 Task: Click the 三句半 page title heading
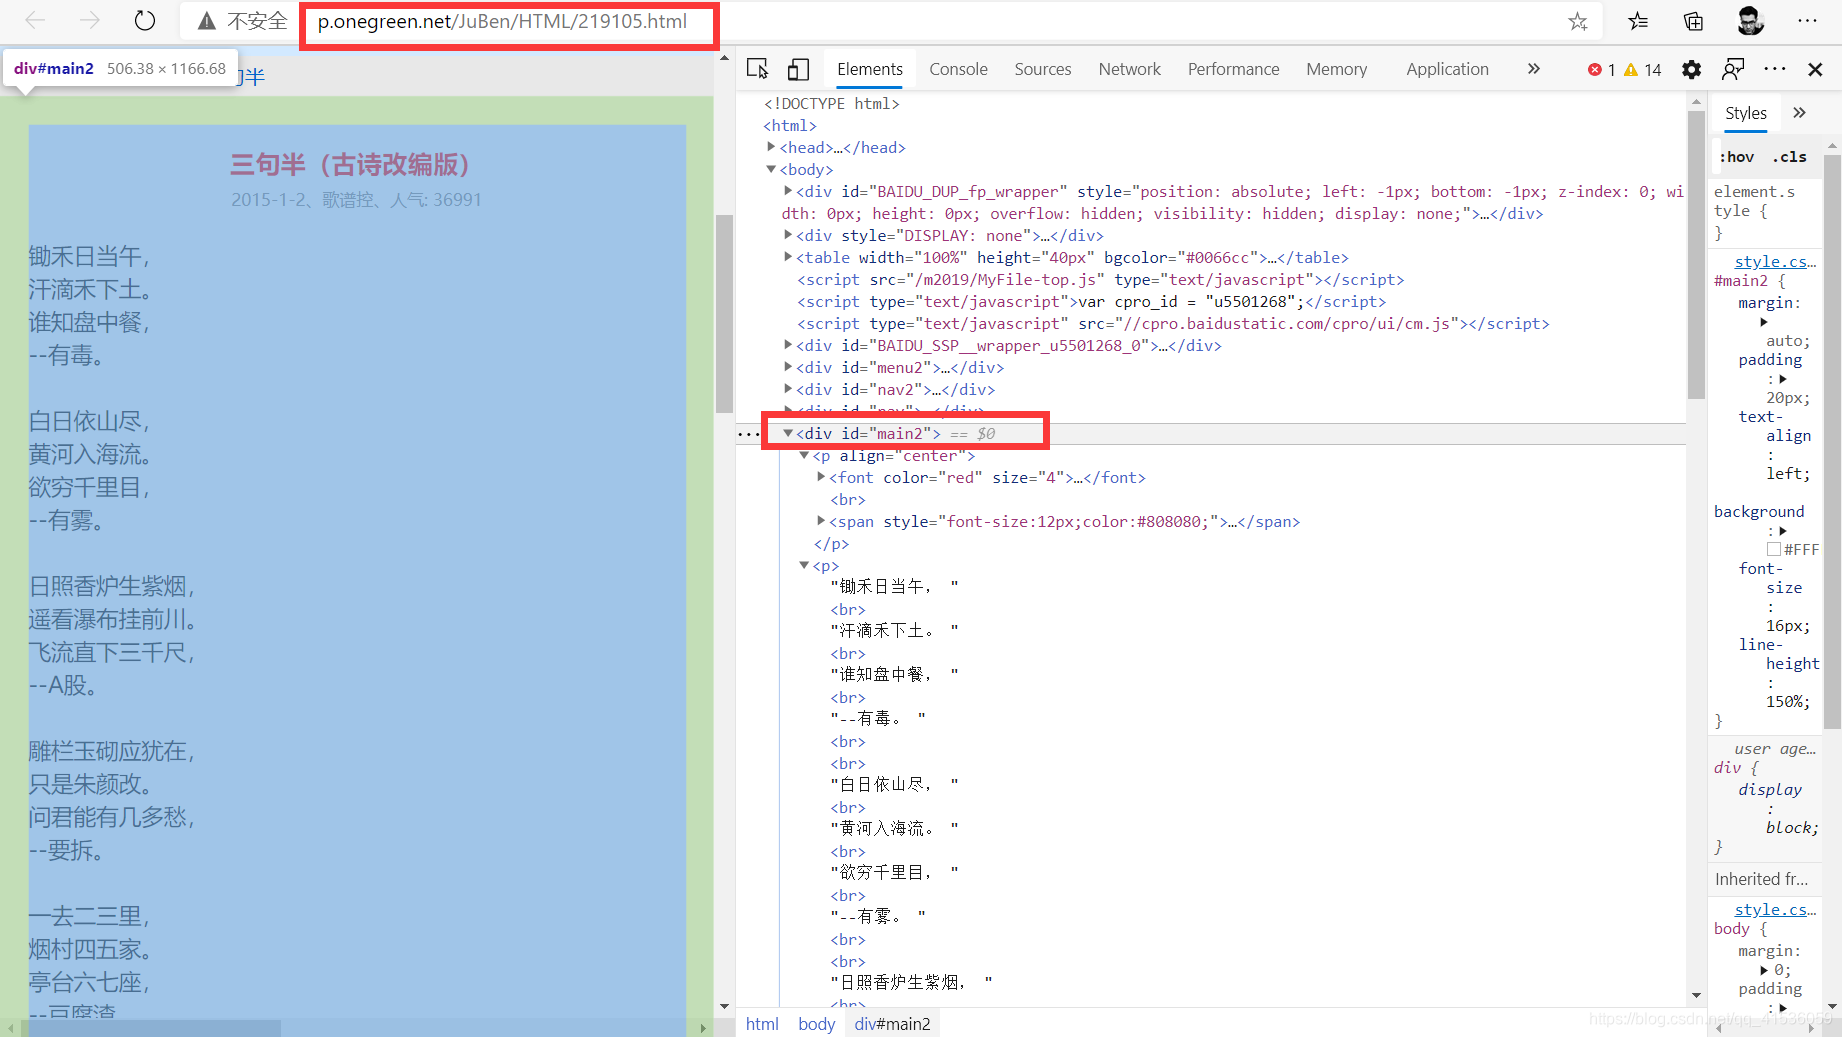[350, 164]
